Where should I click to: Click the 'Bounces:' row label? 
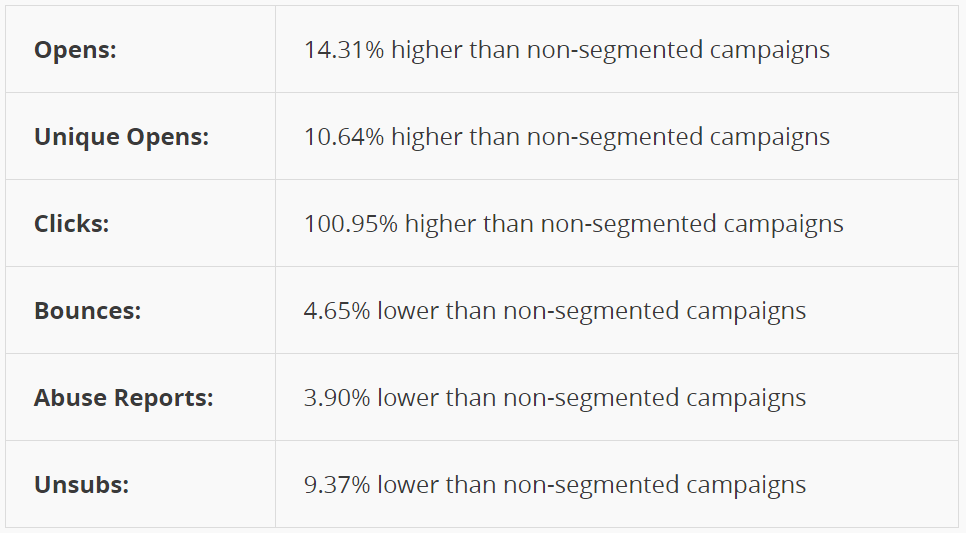click(x=87, y=311)
